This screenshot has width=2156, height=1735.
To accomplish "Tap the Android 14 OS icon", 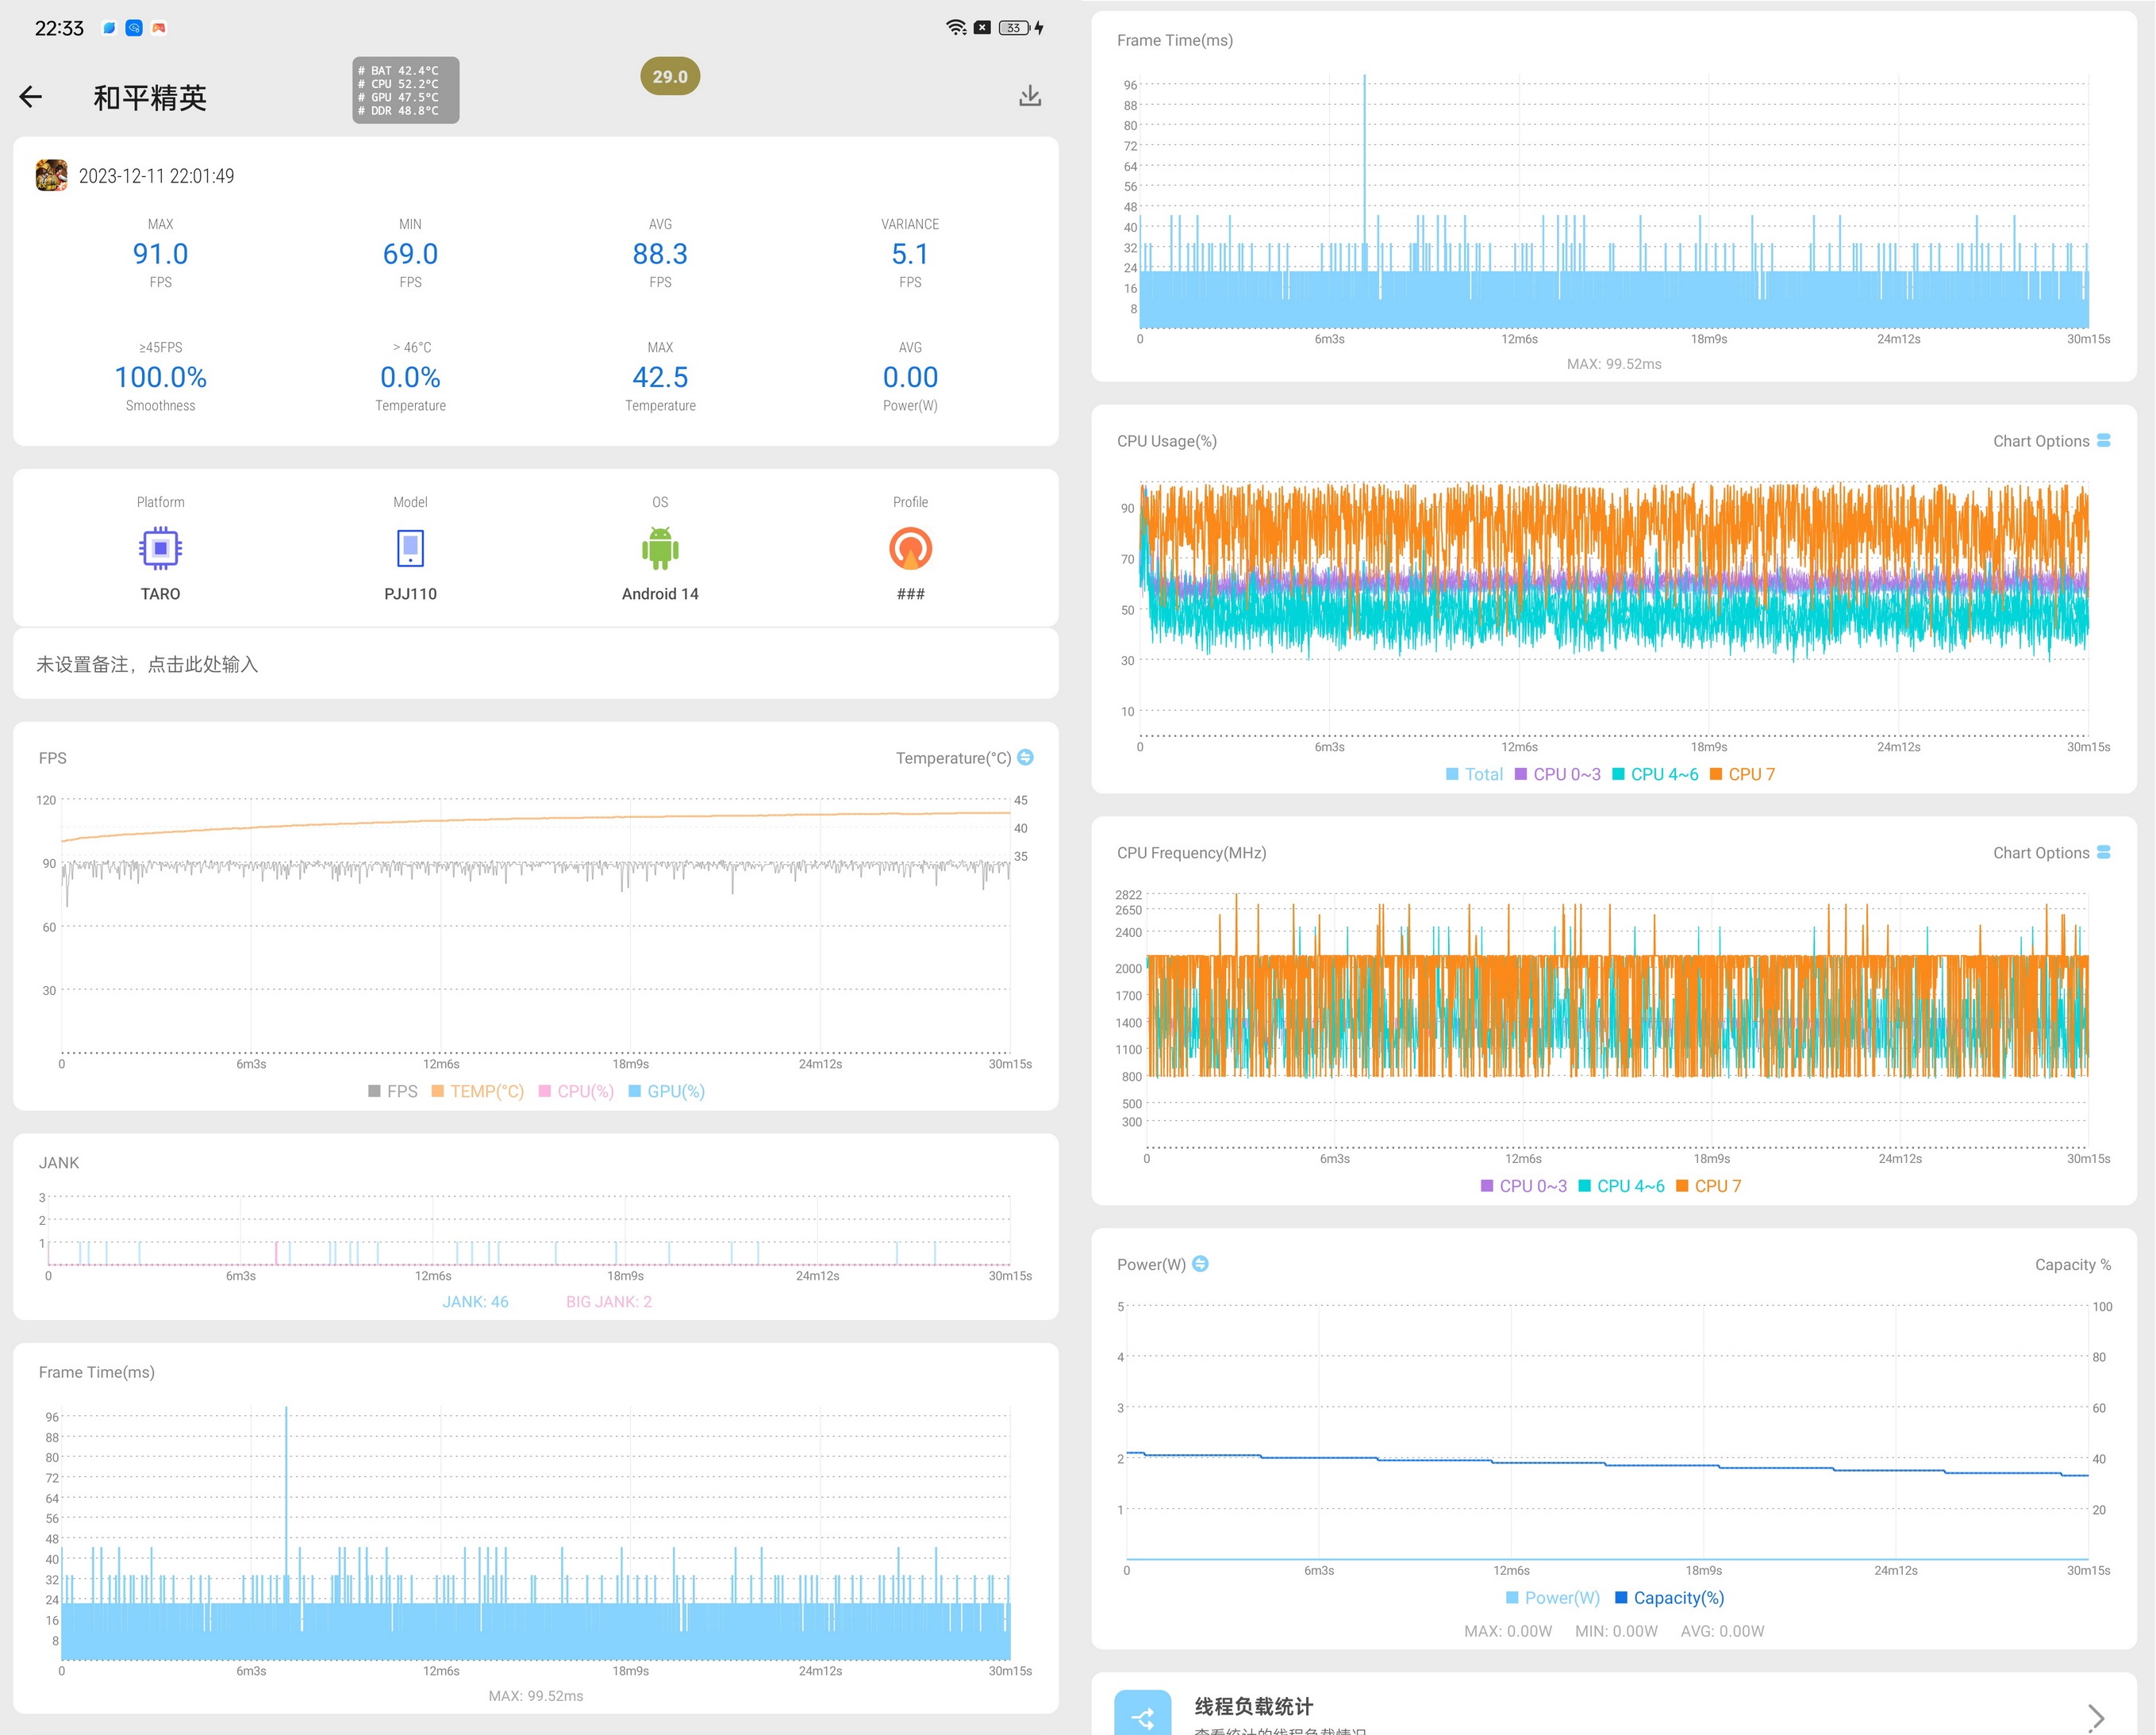I will click(660, 548).
